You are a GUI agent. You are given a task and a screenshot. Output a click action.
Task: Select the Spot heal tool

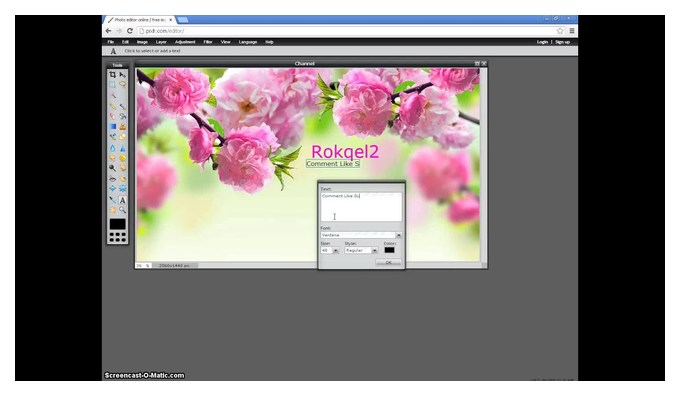[x=123, y=178]
